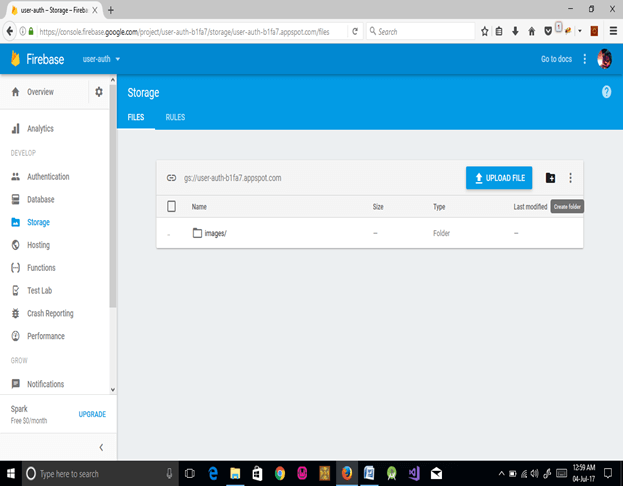Click the gs://user-auth-b1fa7.appspot.com bucket path
The width and height of the screenshot is (623, 486).
click(232, 178)
